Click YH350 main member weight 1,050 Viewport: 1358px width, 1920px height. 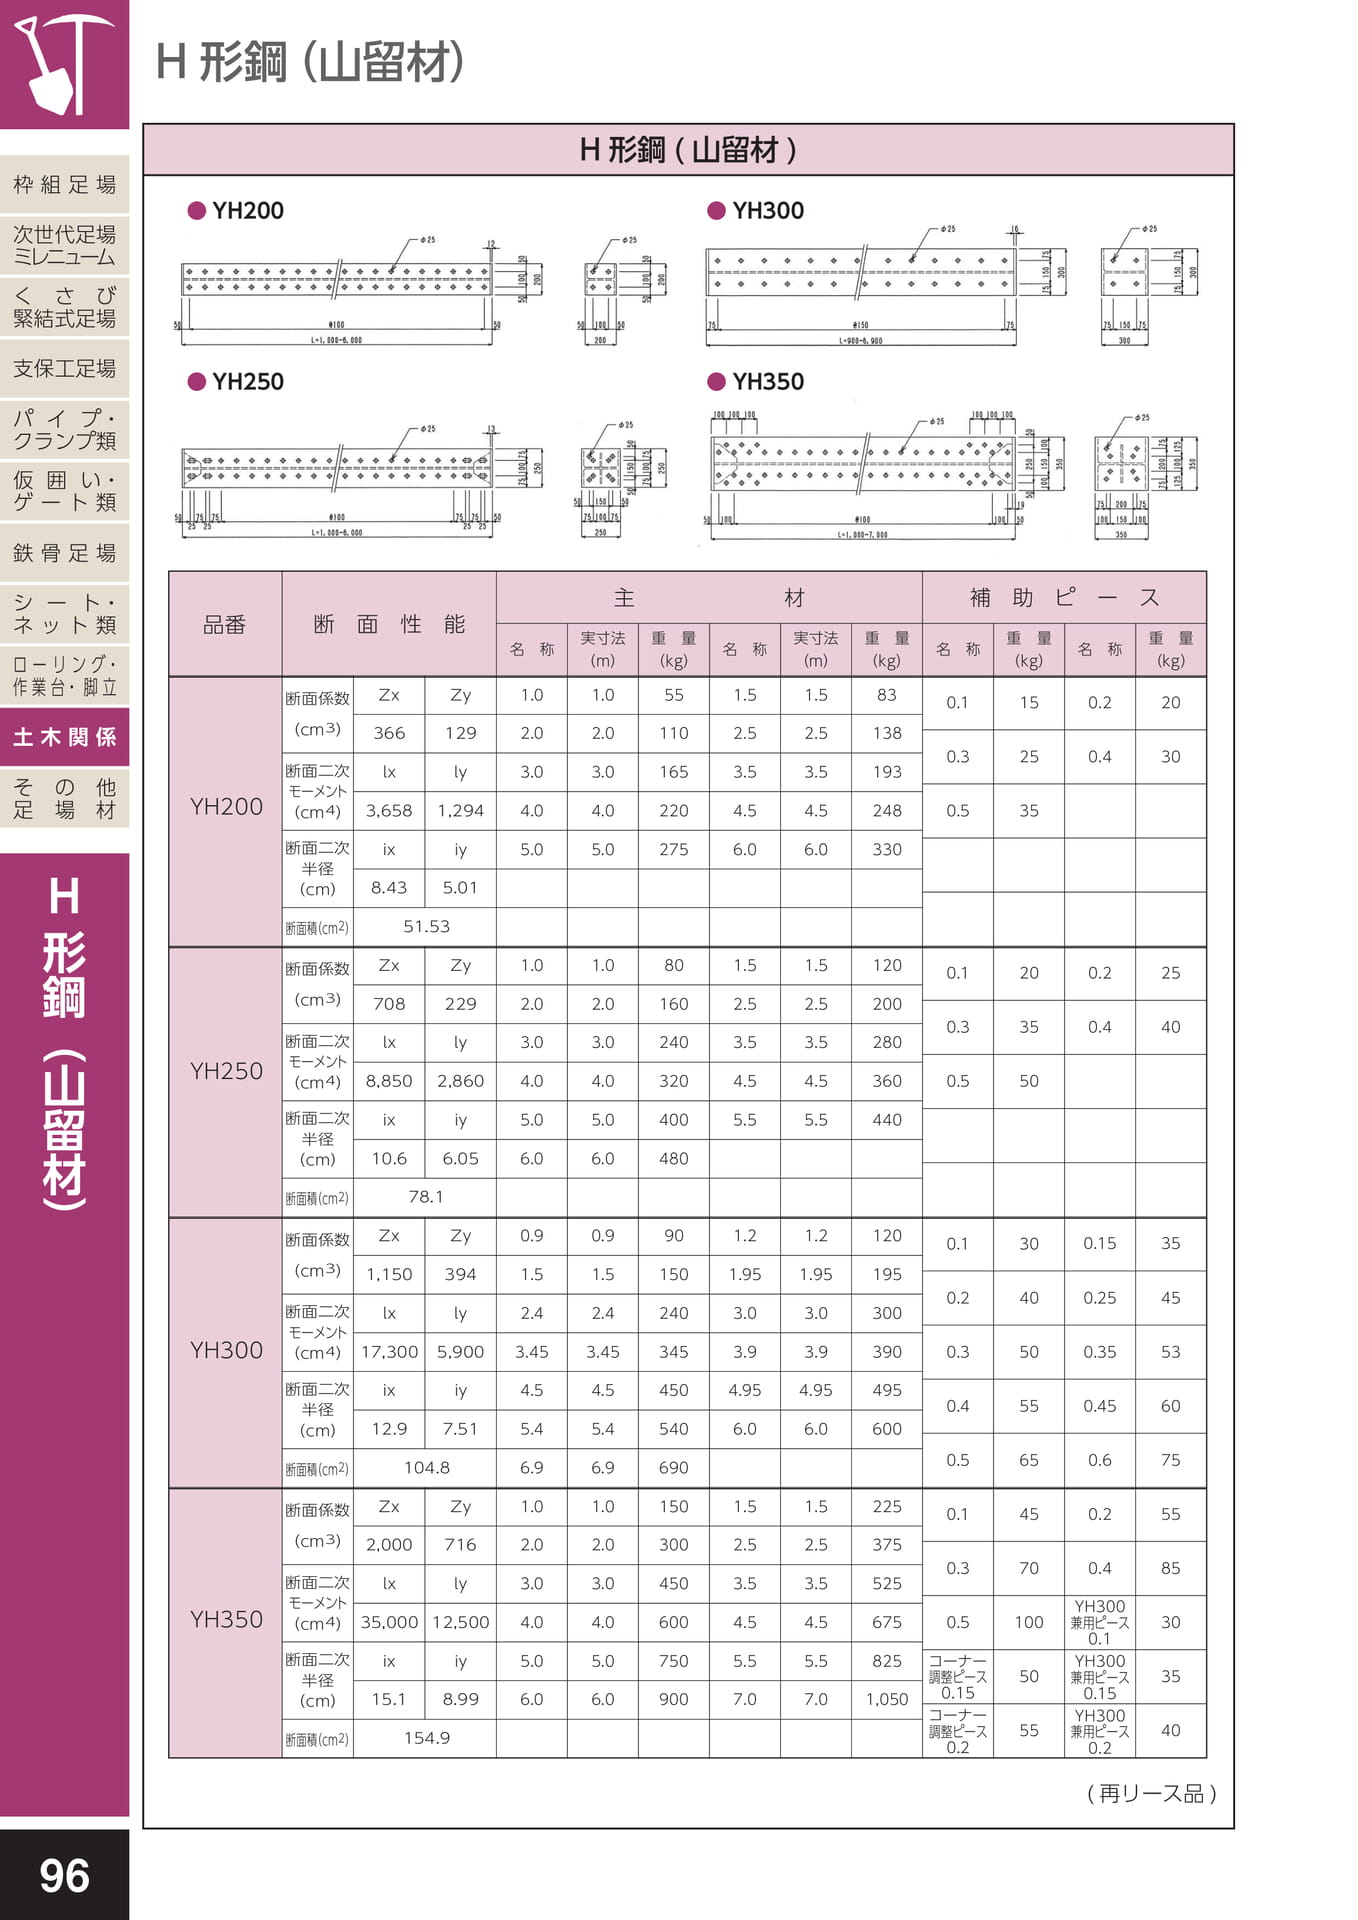887,1700
